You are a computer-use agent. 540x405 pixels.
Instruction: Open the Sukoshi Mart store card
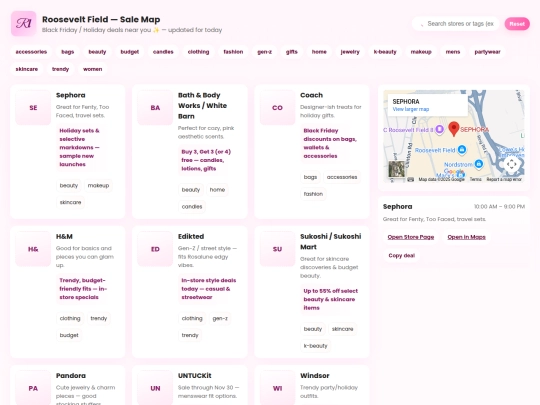pos(312,292)
